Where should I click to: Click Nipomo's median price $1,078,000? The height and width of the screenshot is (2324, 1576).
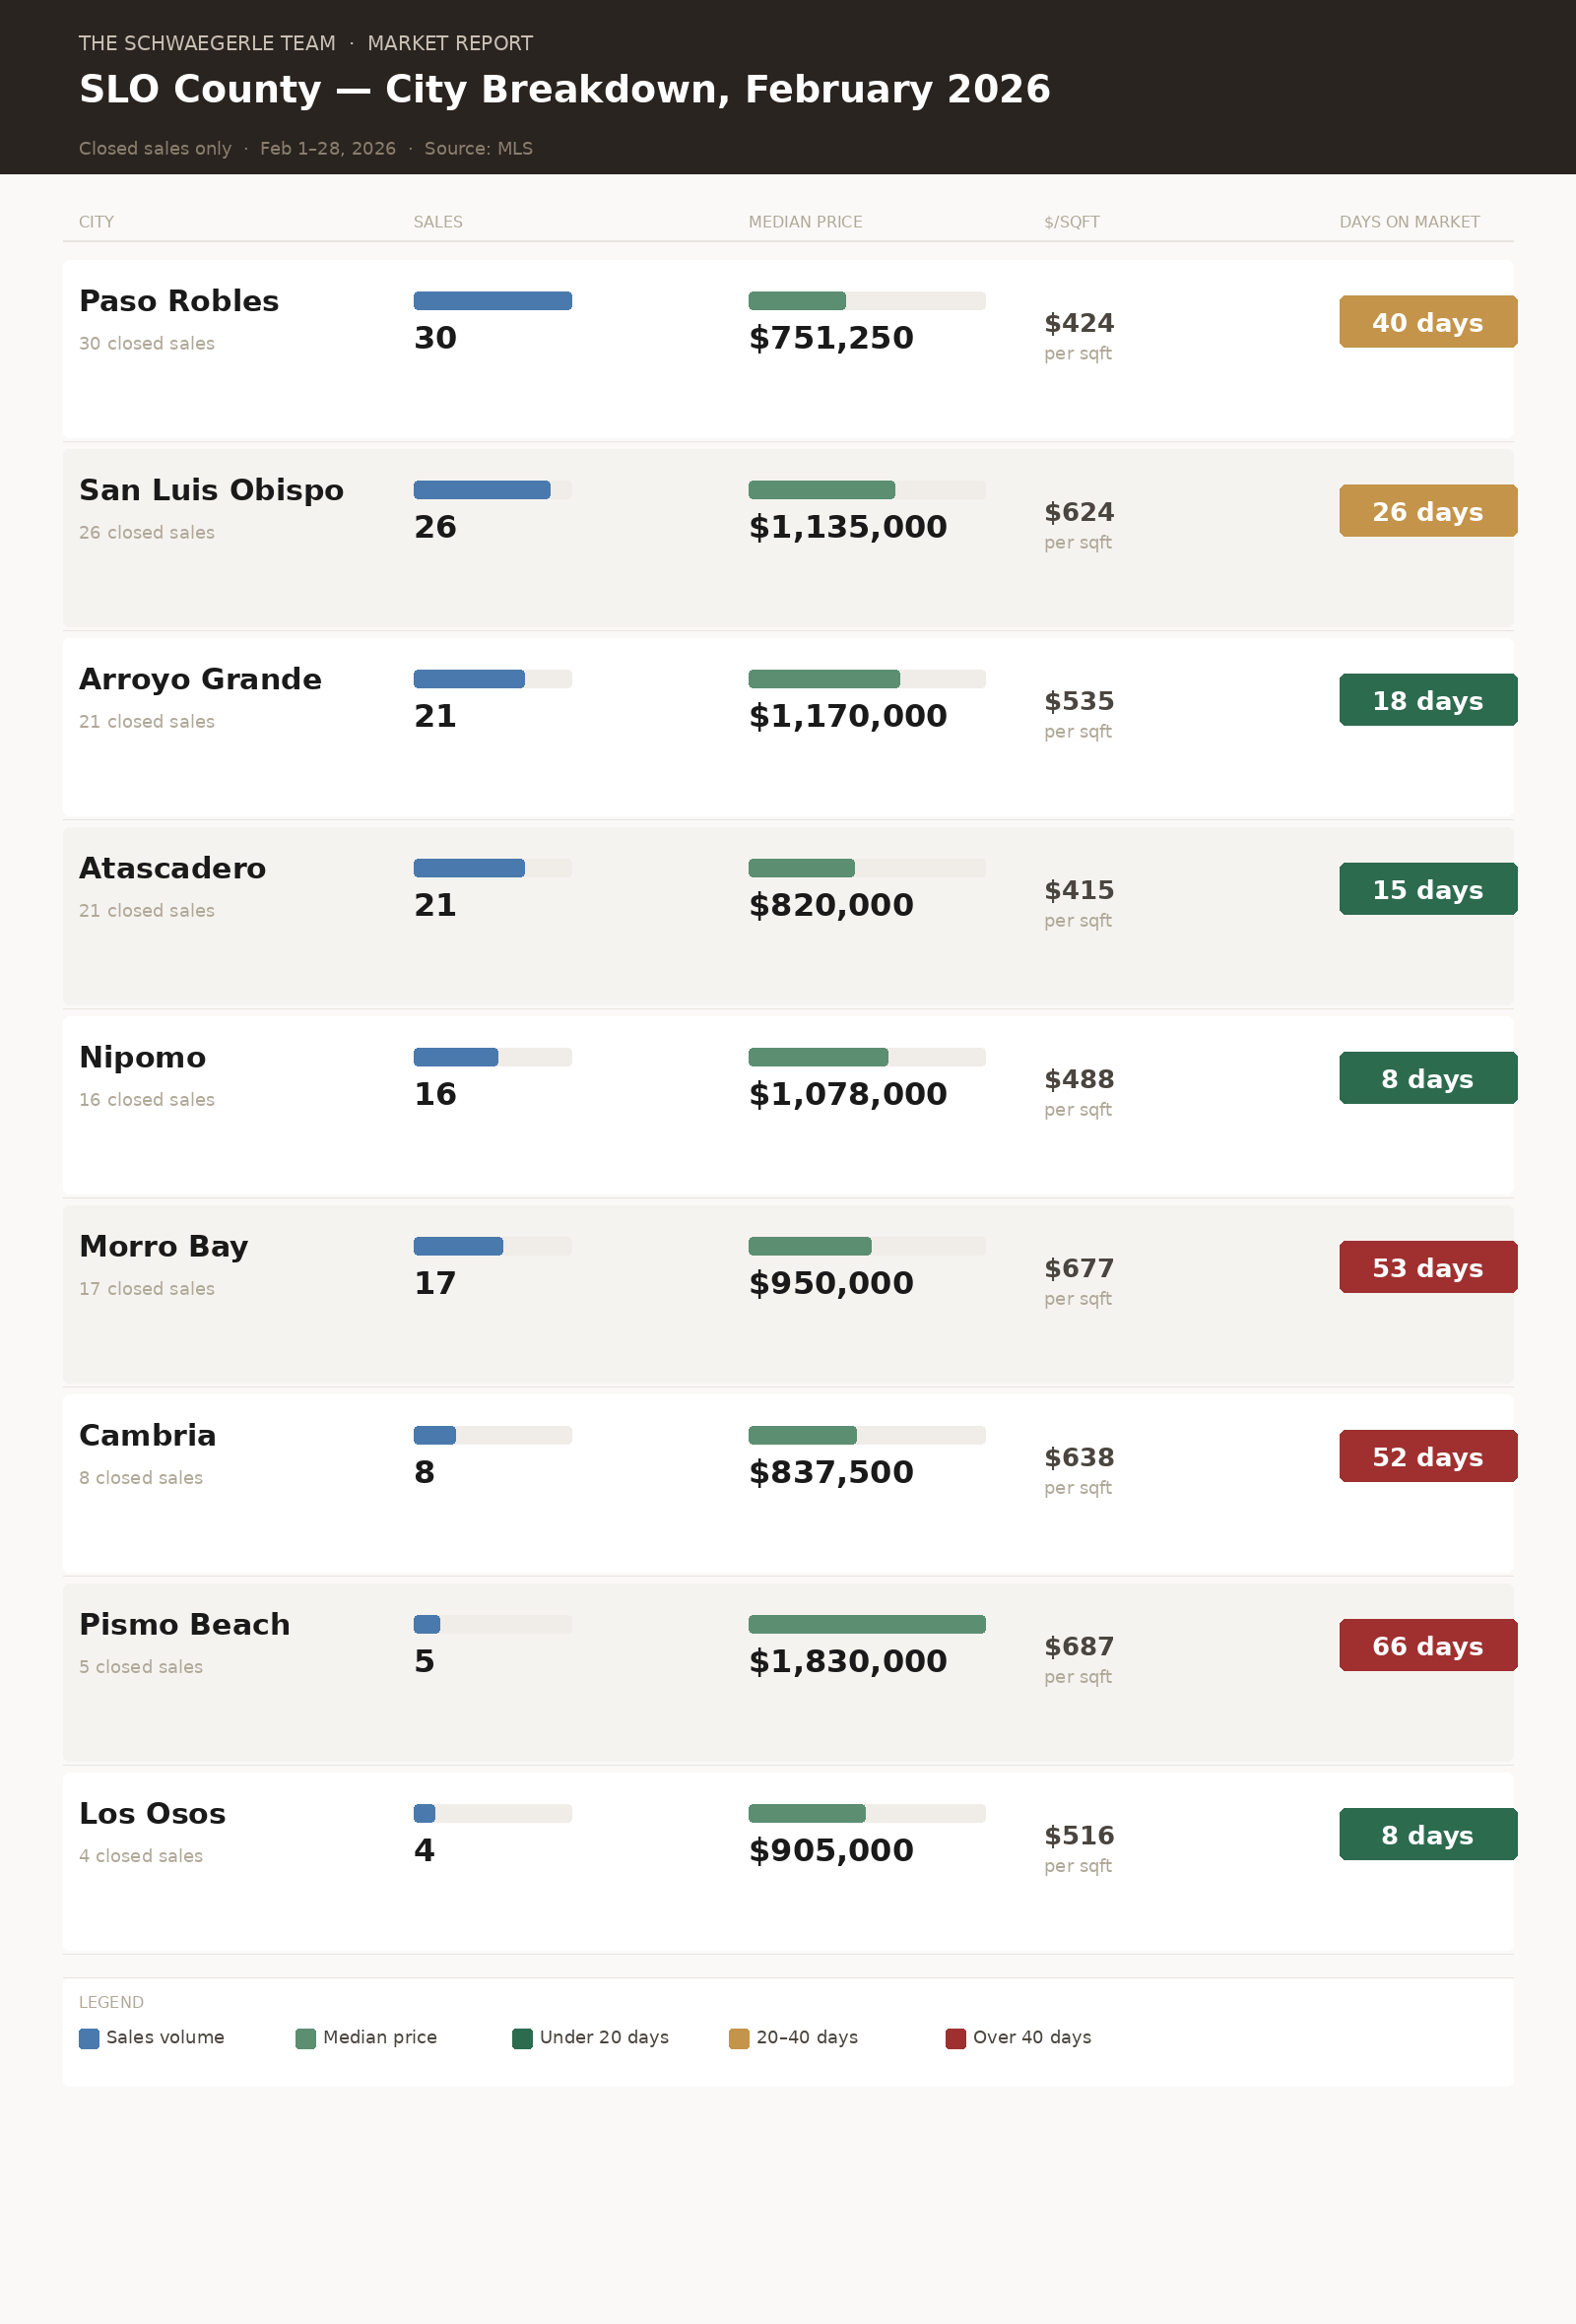point(847,1094)
